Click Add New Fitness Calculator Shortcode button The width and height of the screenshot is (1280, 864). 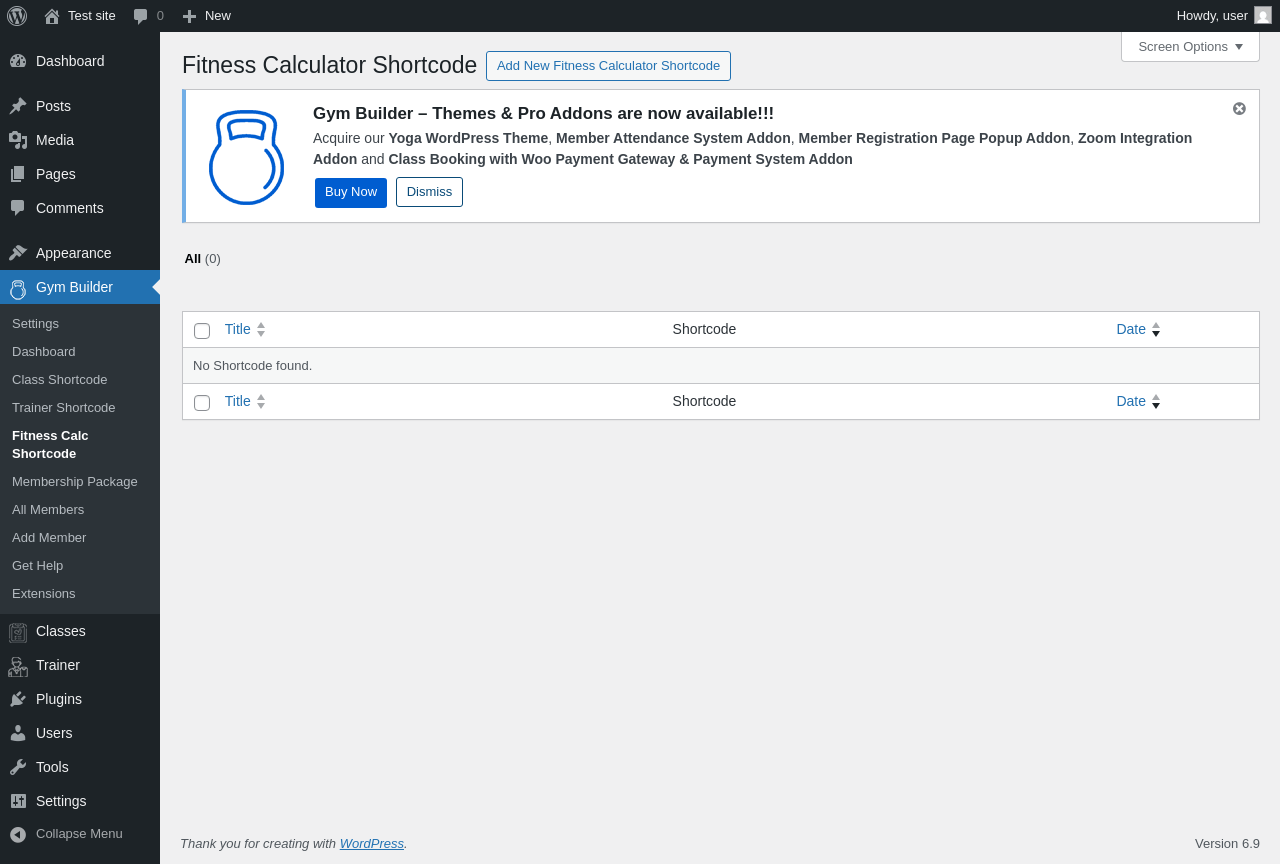click(x=608, y=66)
